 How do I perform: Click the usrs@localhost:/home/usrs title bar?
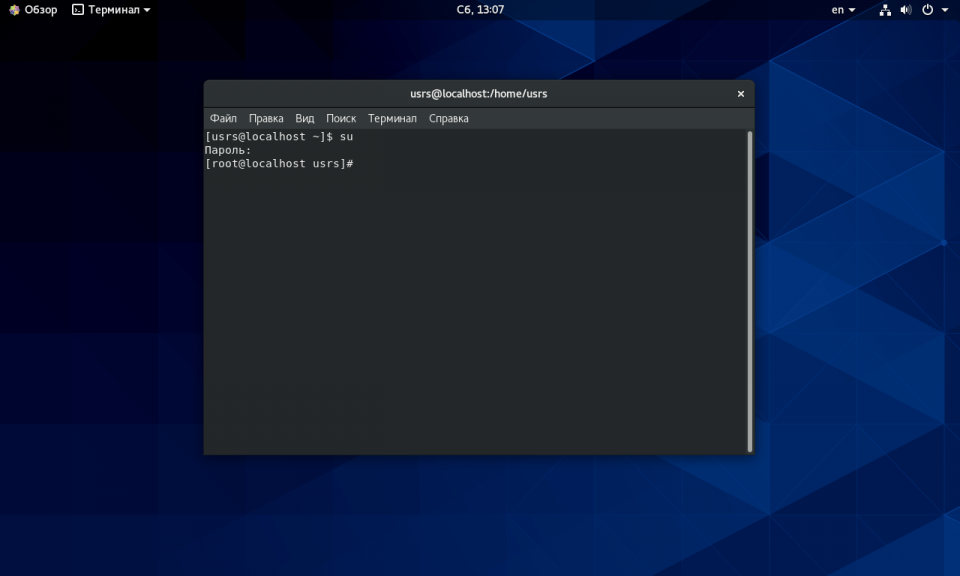pos(478,94)
